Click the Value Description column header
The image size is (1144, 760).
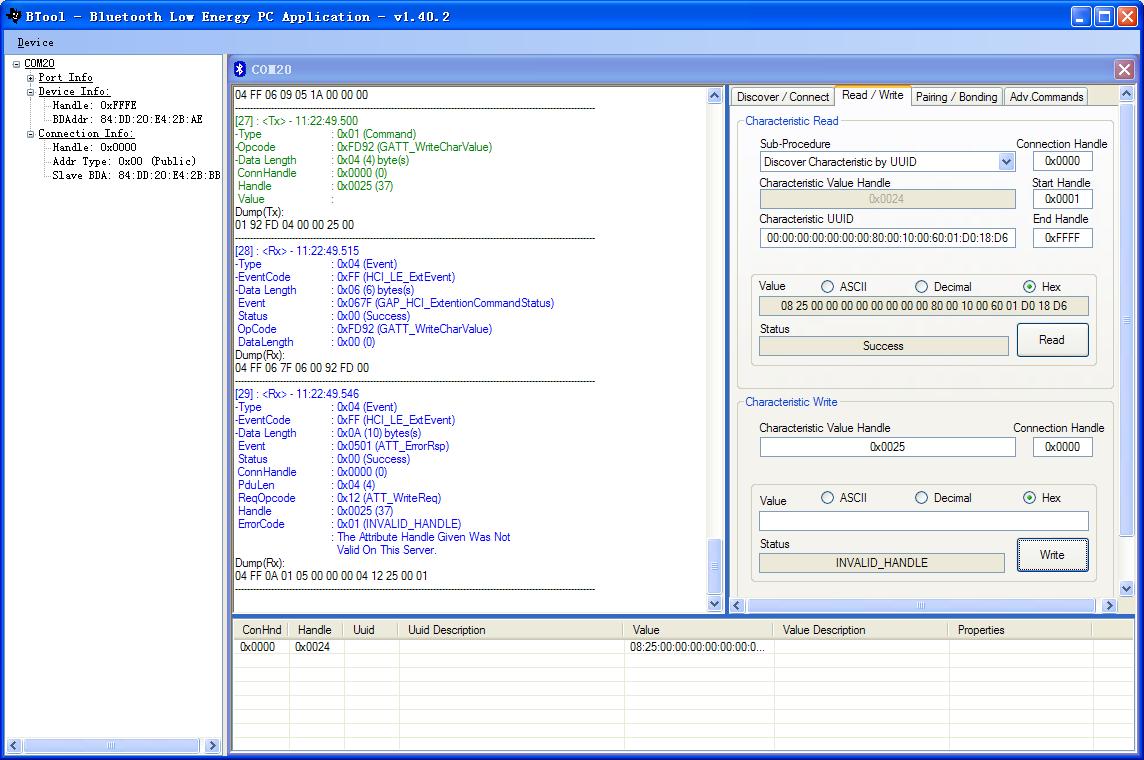tap(861, 629)
